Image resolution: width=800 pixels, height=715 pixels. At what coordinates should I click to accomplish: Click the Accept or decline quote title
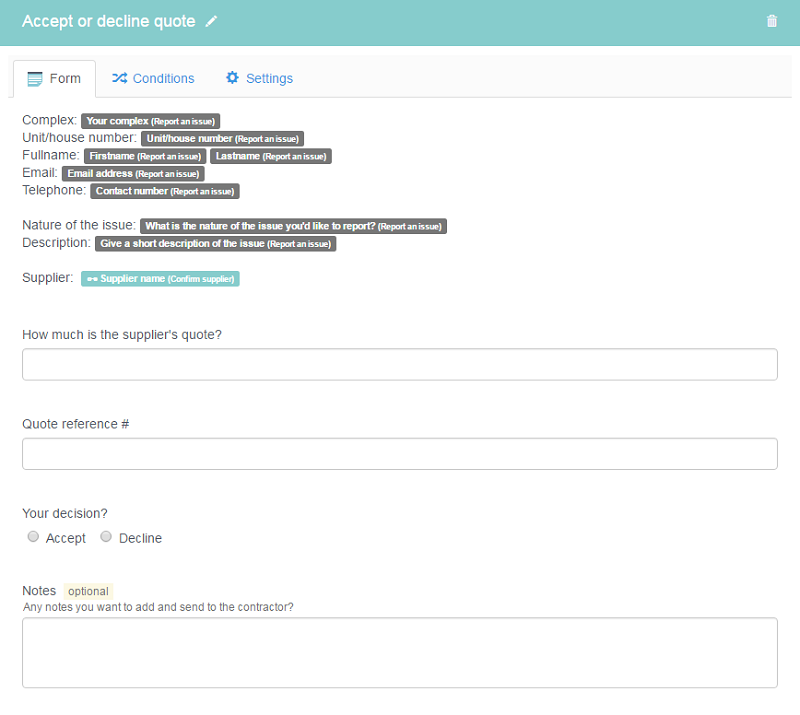(109, 21)
